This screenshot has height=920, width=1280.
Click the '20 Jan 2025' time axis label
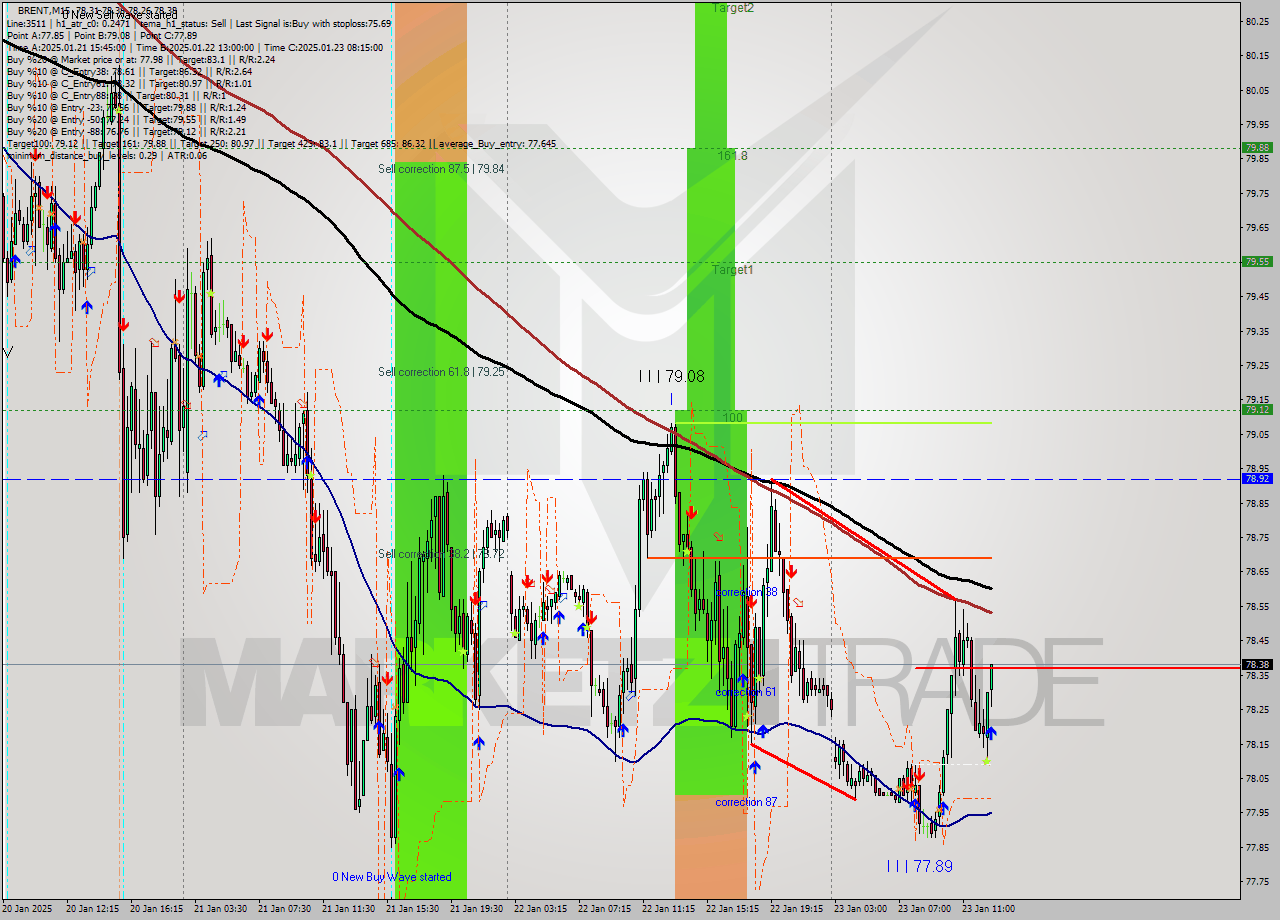coord(26,909)
